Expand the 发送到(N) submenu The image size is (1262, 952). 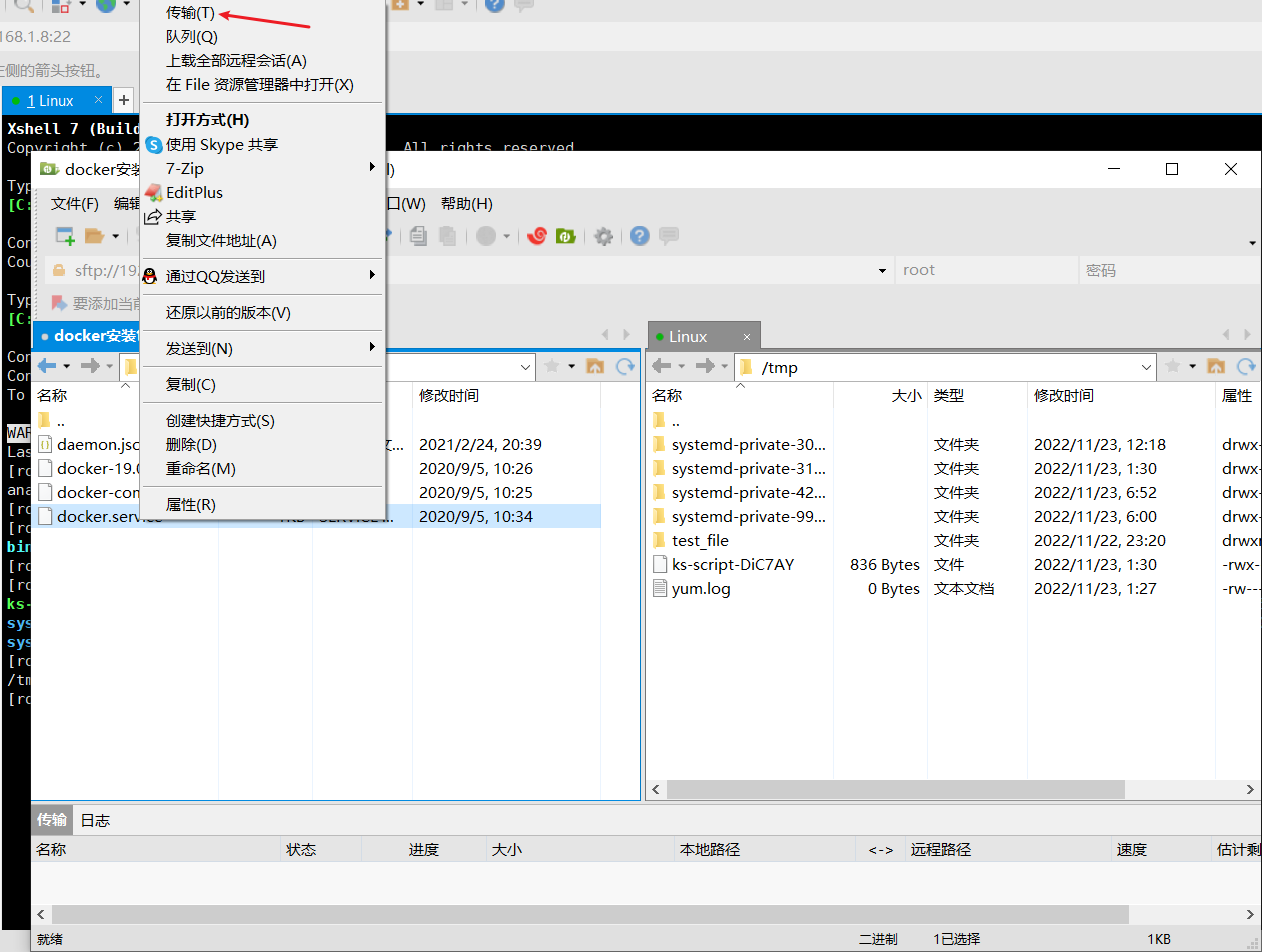point(262,349)
